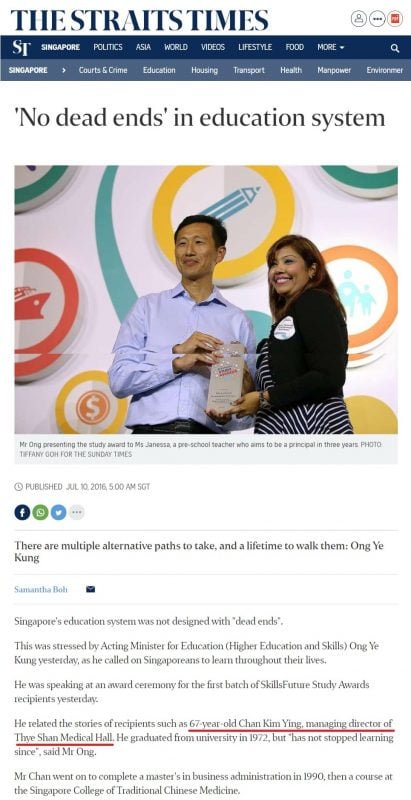Open the PDF e-paper icon

pos(395,19)
